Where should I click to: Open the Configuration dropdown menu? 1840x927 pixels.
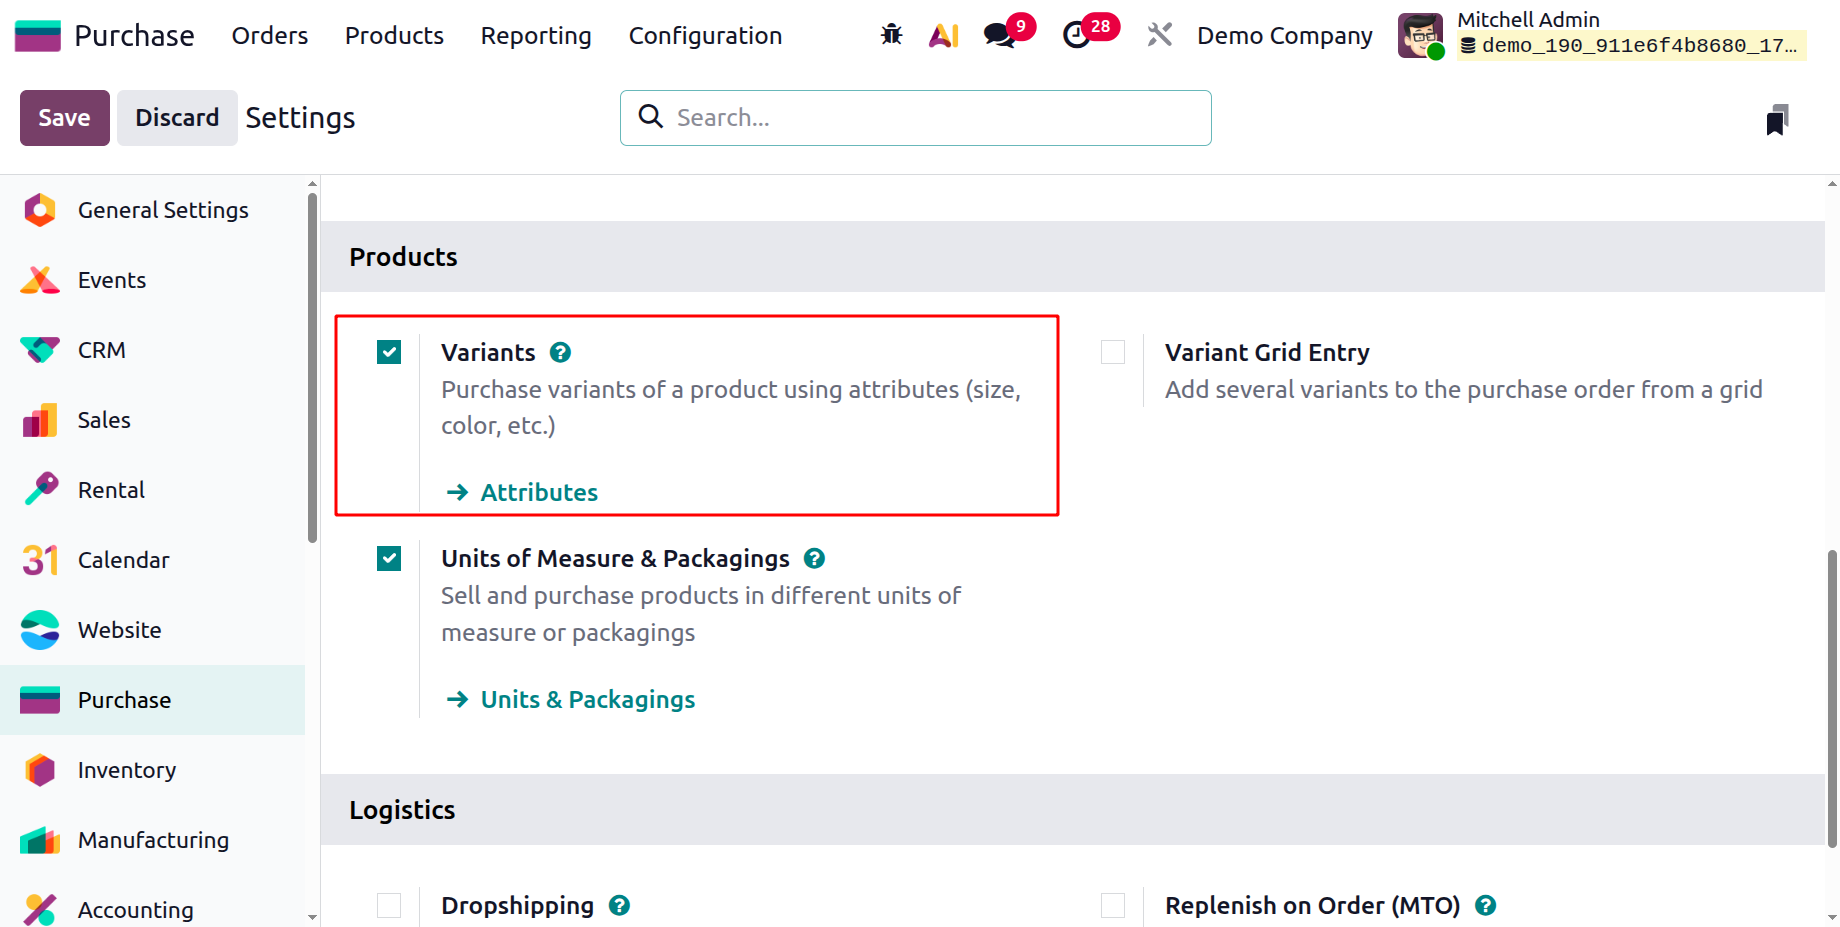(705, 35)
